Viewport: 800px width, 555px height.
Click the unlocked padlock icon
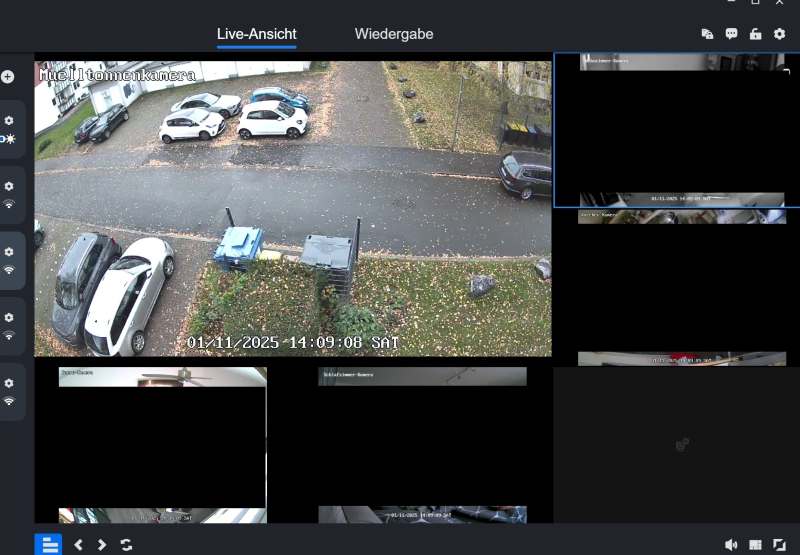pyautogui.click(x=755, y=34)
